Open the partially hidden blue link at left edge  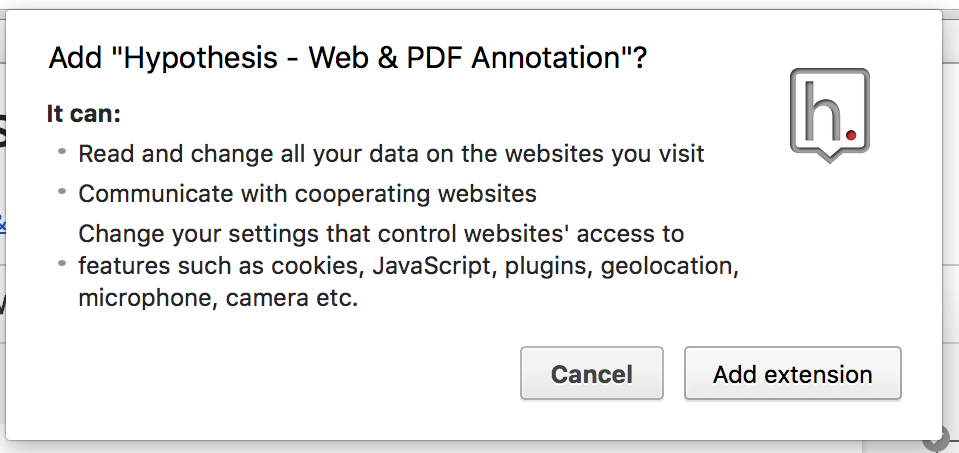click(x=2, y=224)
